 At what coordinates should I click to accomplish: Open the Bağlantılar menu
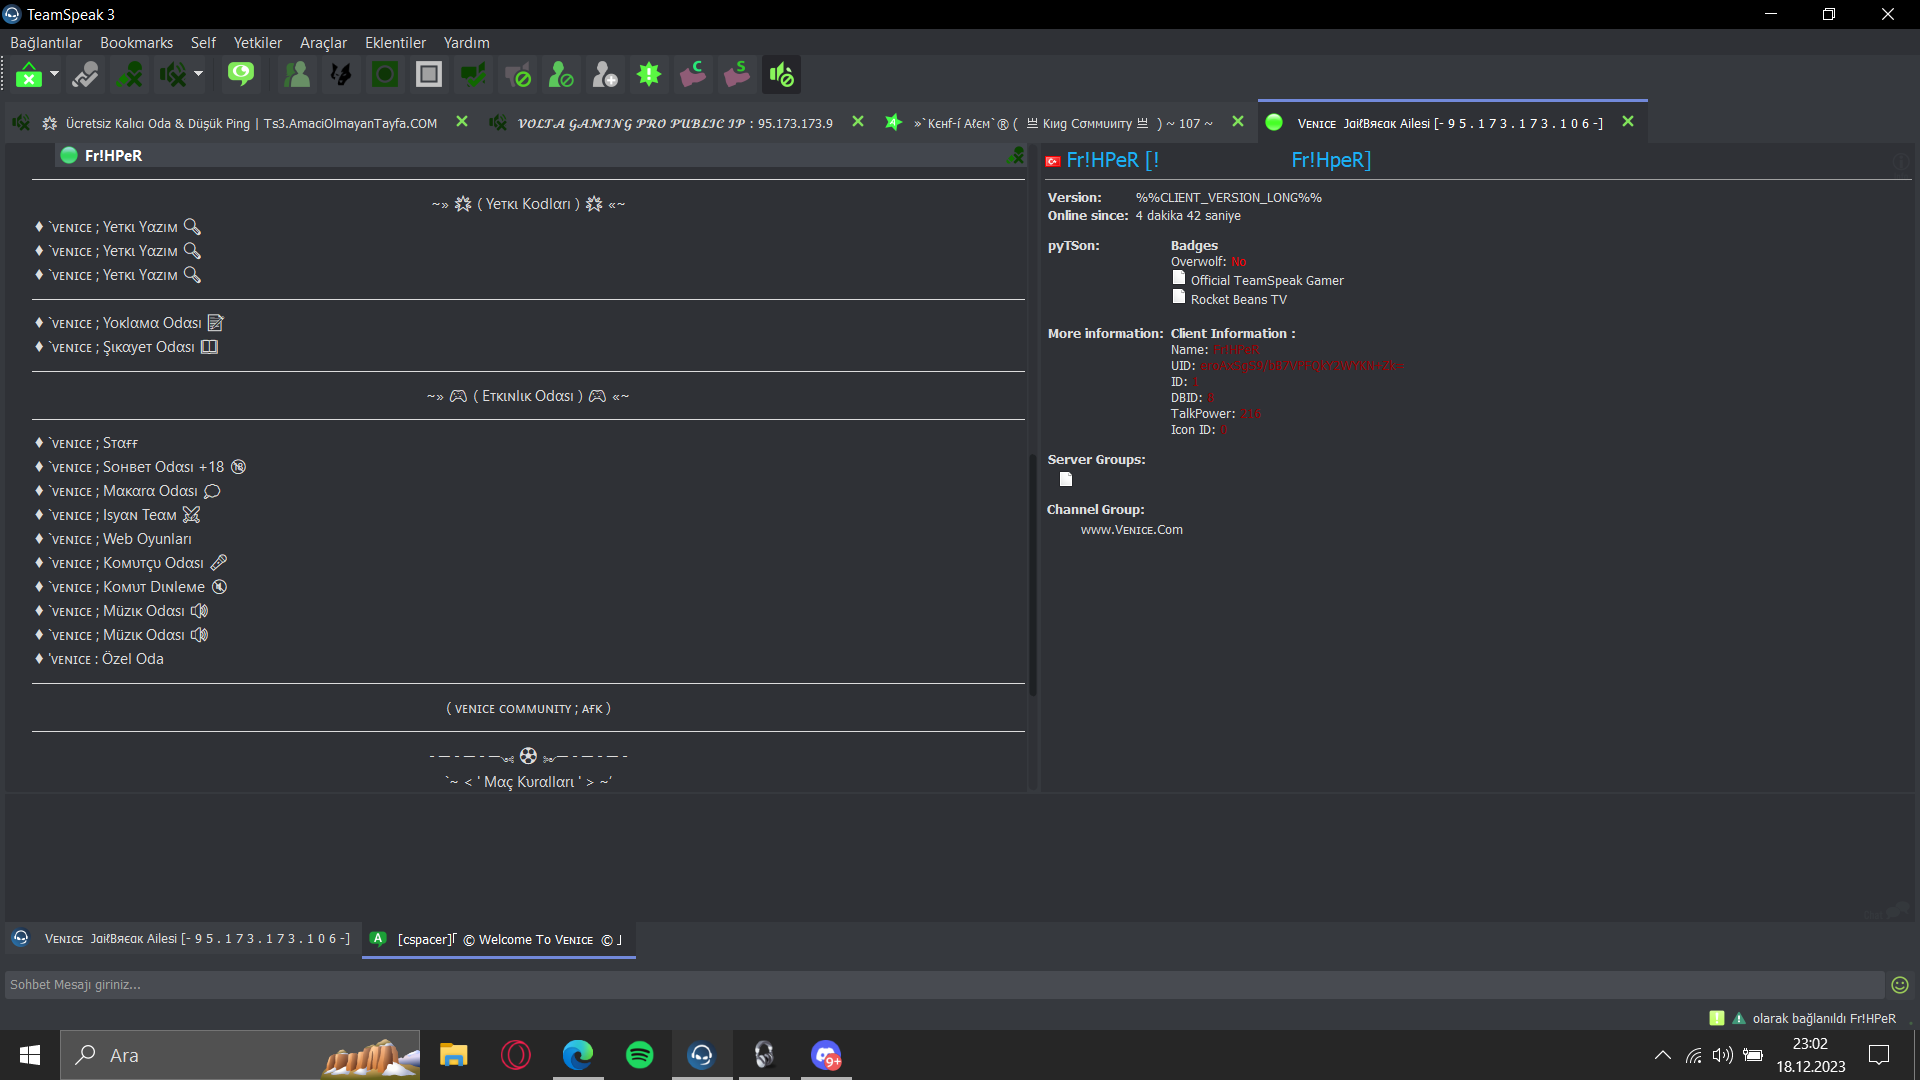(46, 43)
